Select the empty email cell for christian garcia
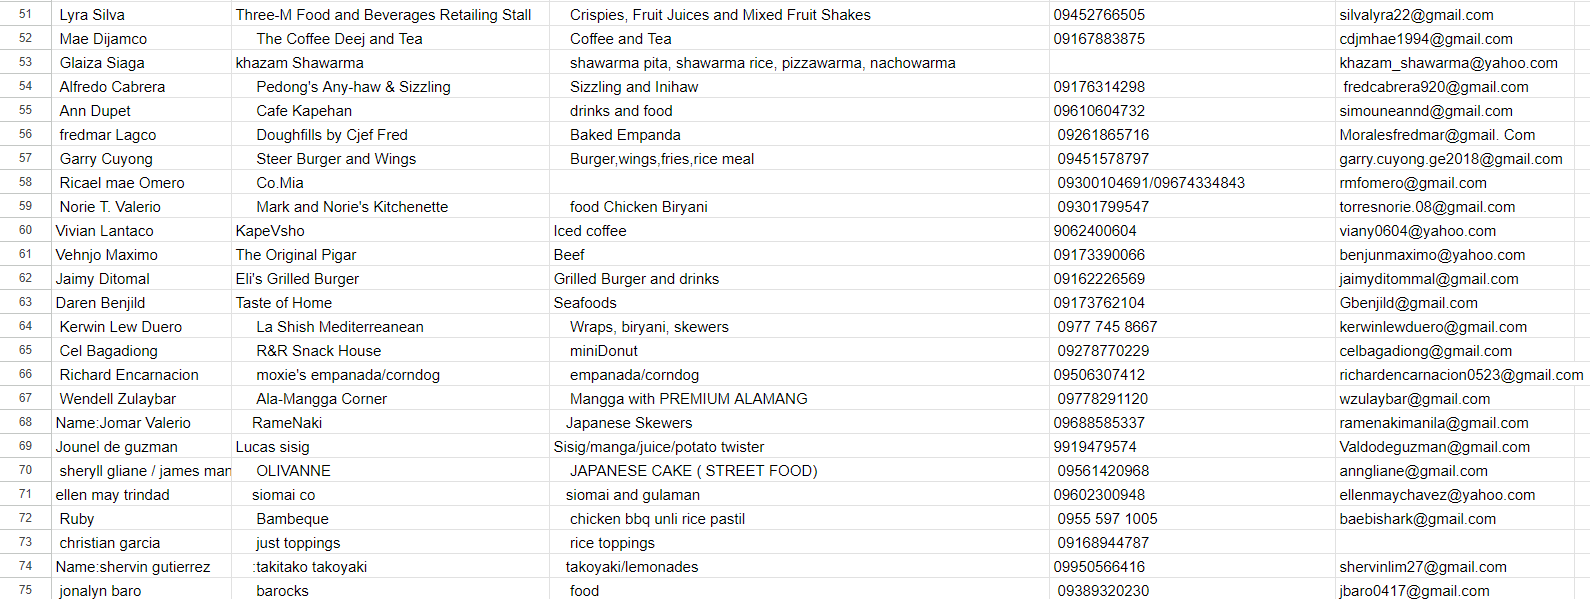 tap(1455, 543)
